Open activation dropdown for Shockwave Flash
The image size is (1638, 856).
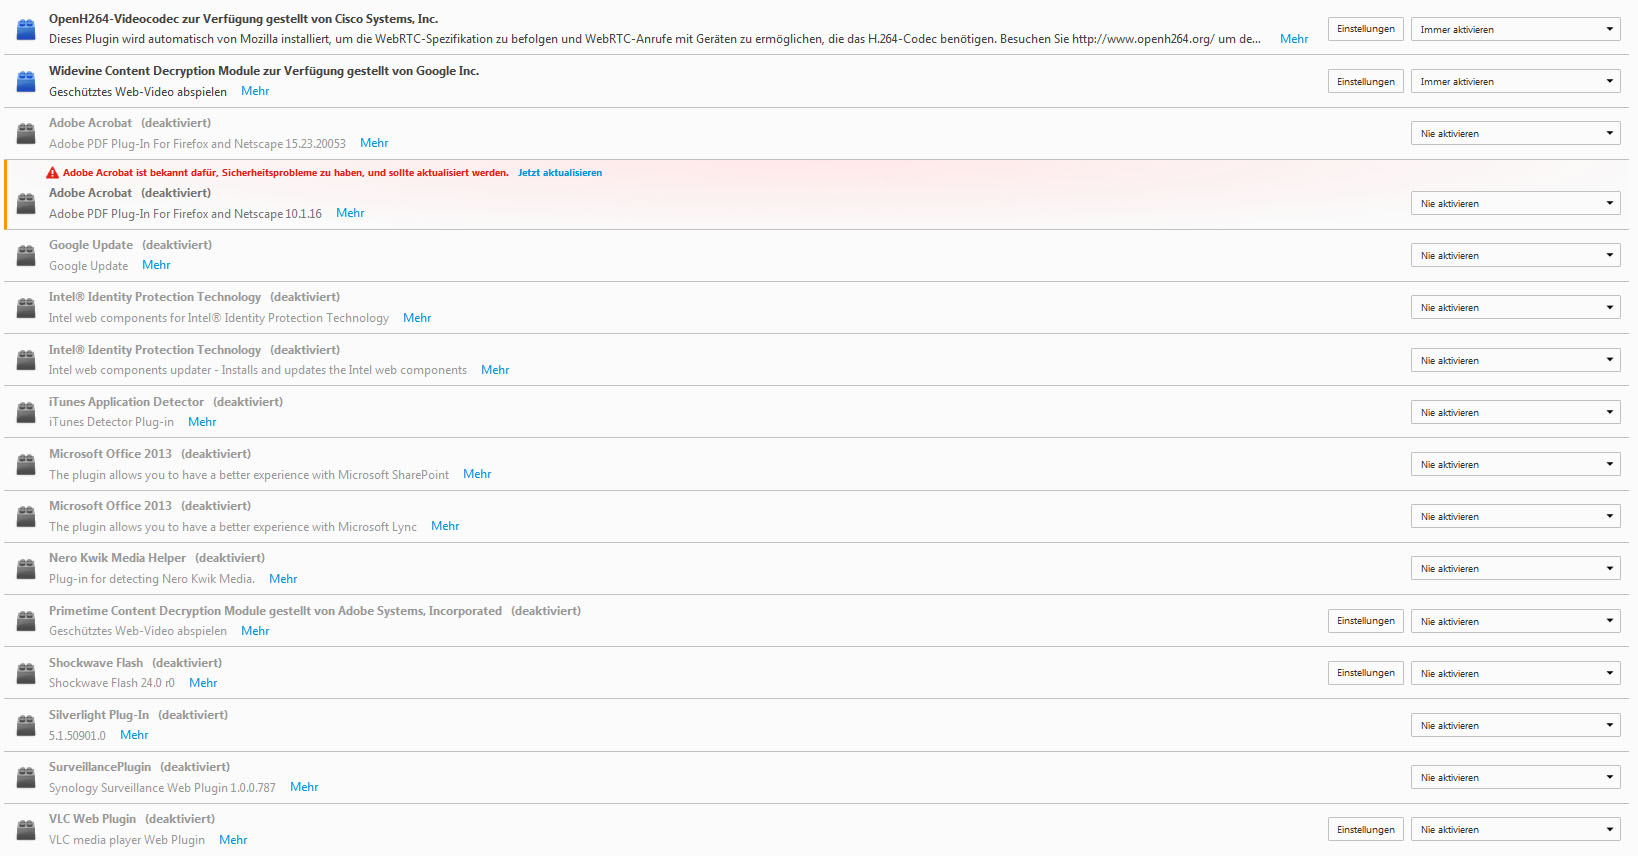[x=1516, y=673]
